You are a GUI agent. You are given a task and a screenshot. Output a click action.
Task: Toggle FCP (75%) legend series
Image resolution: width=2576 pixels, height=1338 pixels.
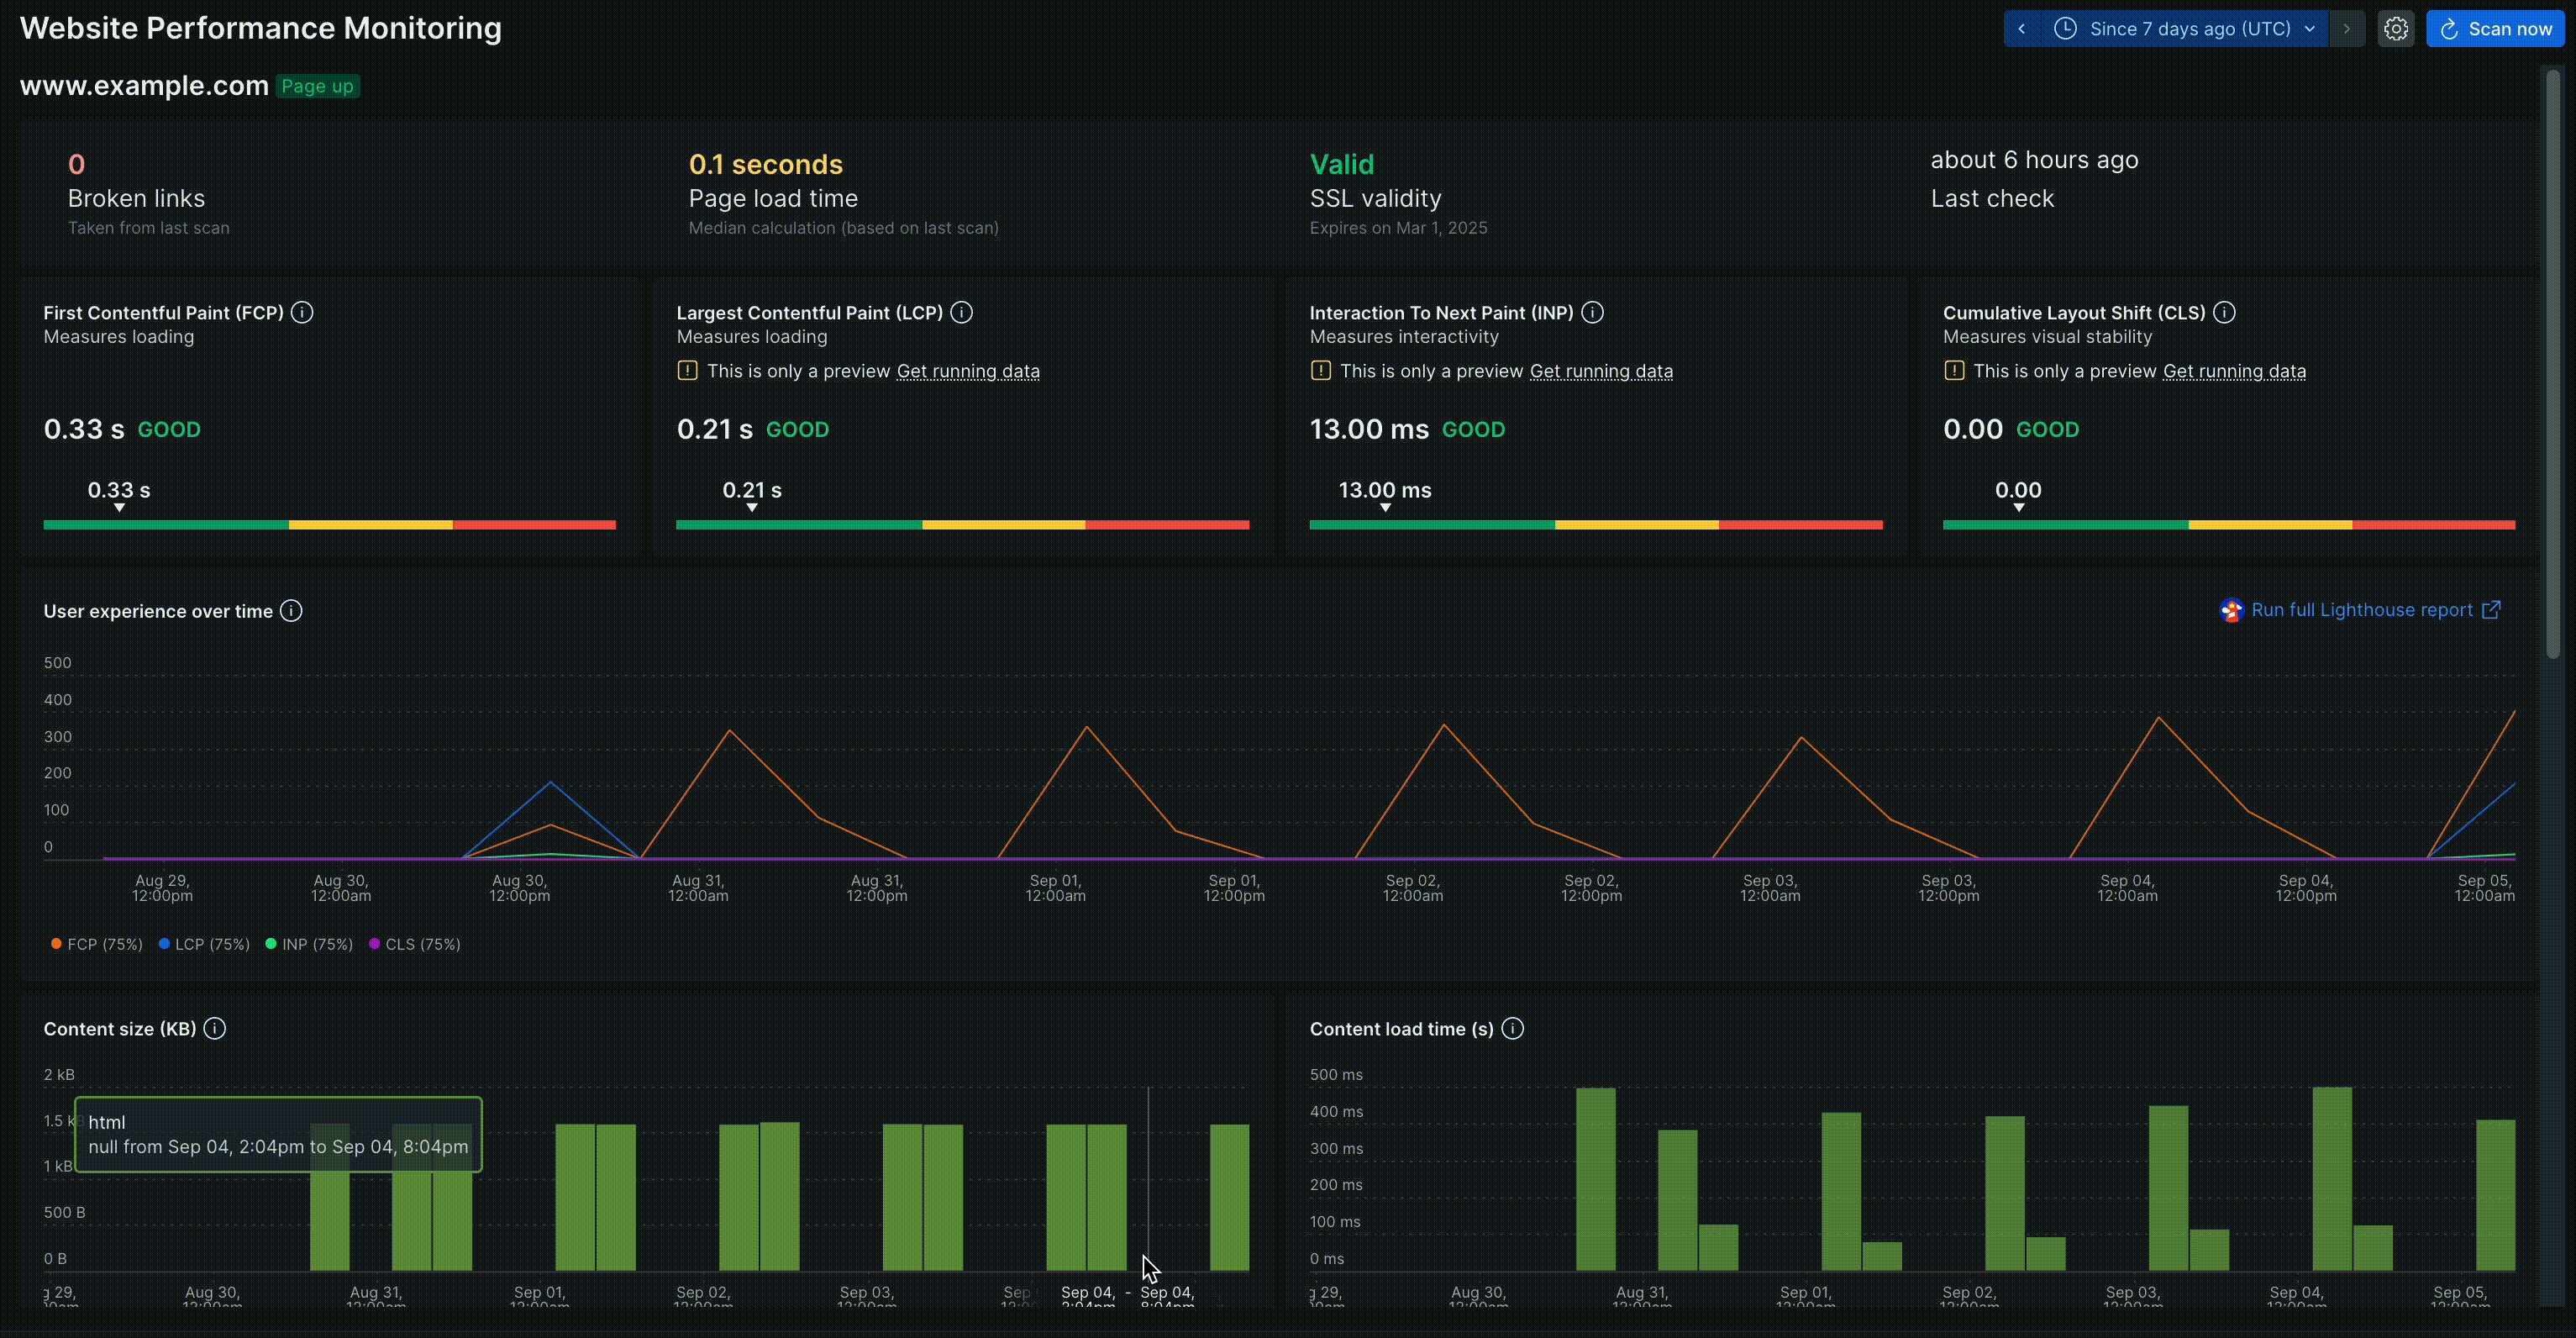97,944
